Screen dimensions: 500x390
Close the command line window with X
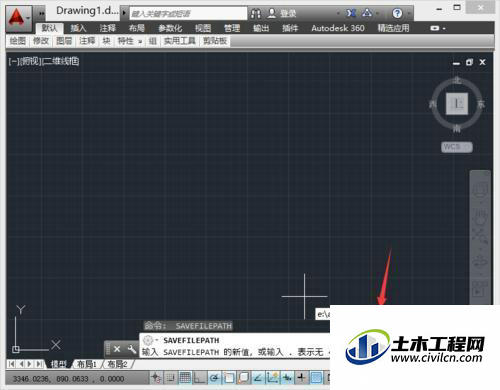pyautogui.click(x=117, y=349)
